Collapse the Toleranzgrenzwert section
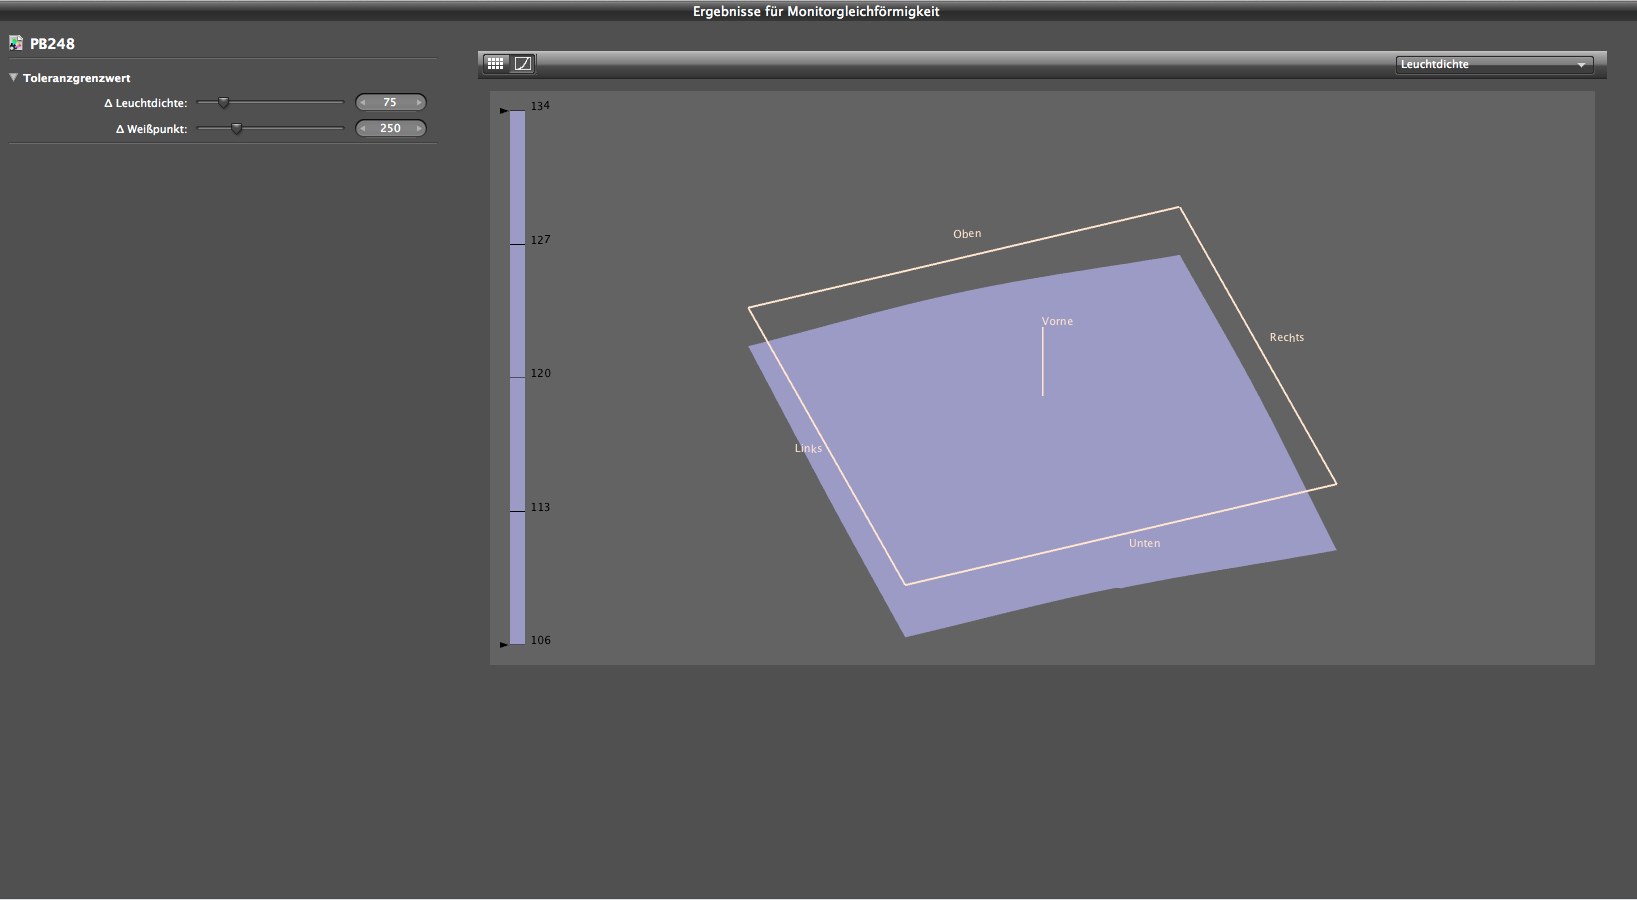 click(x=14, y=78)
